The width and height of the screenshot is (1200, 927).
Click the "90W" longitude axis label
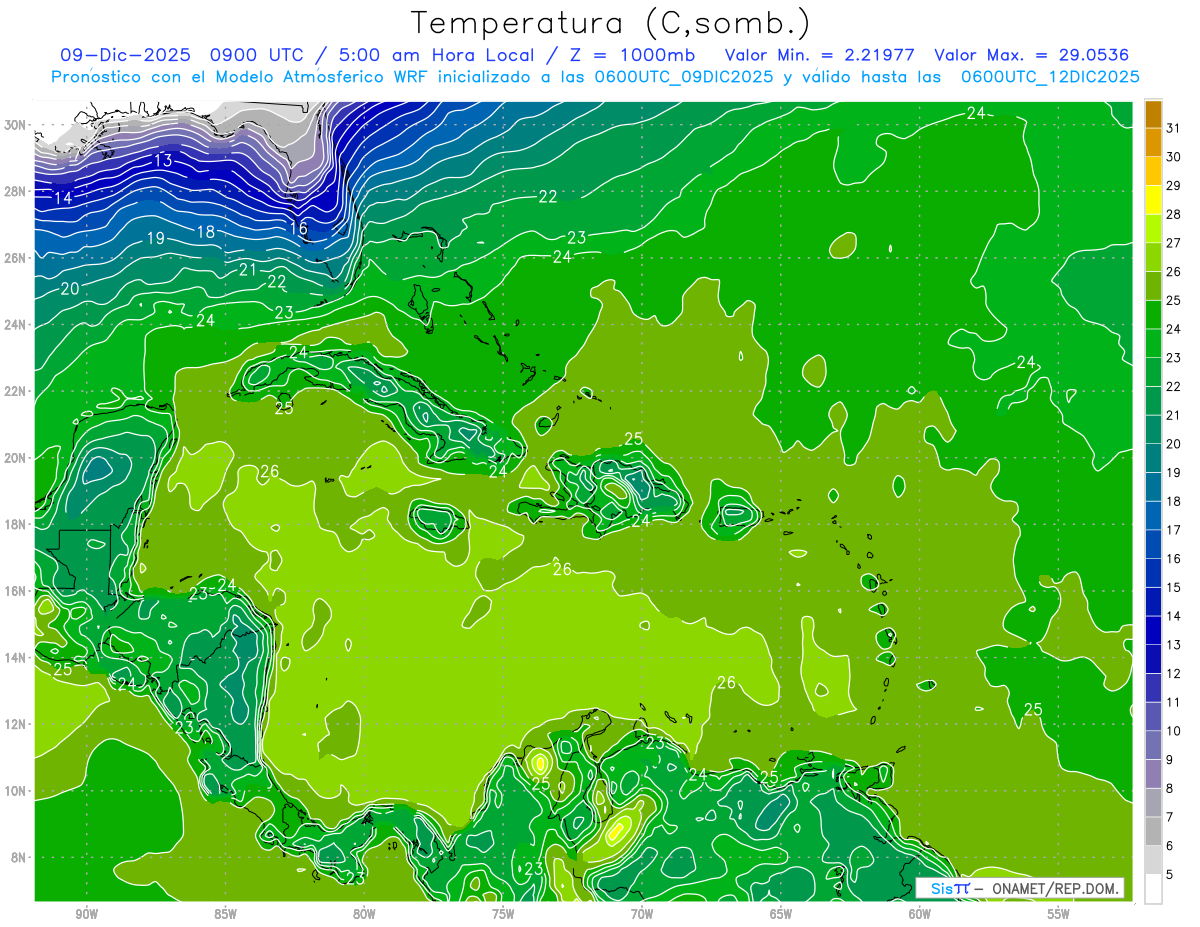[87, 916]
